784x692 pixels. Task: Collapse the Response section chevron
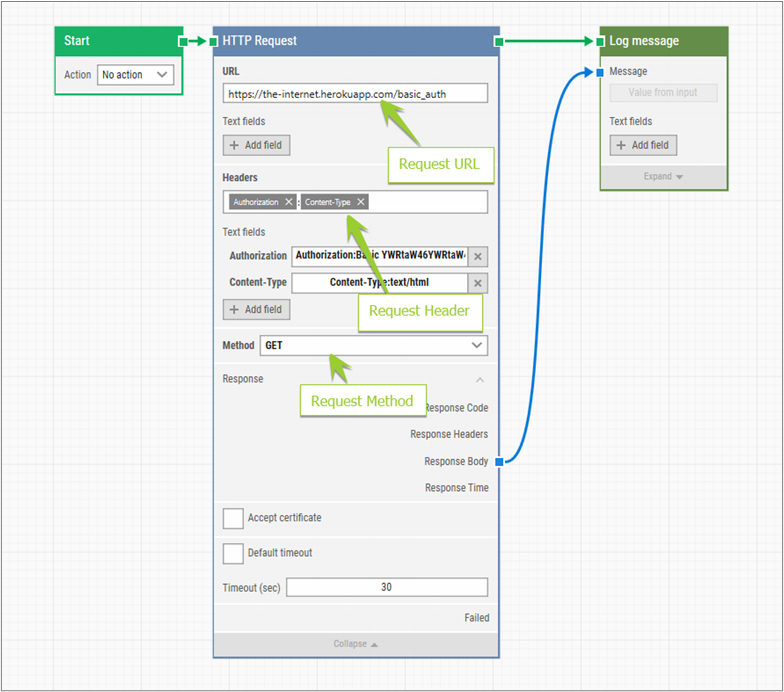tap(479, 380)
